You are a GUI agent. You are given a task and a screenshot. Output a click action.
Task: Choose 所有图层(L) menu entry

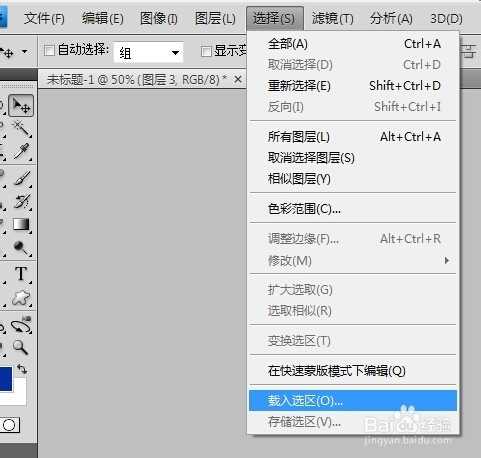click(x=353, y=137)
